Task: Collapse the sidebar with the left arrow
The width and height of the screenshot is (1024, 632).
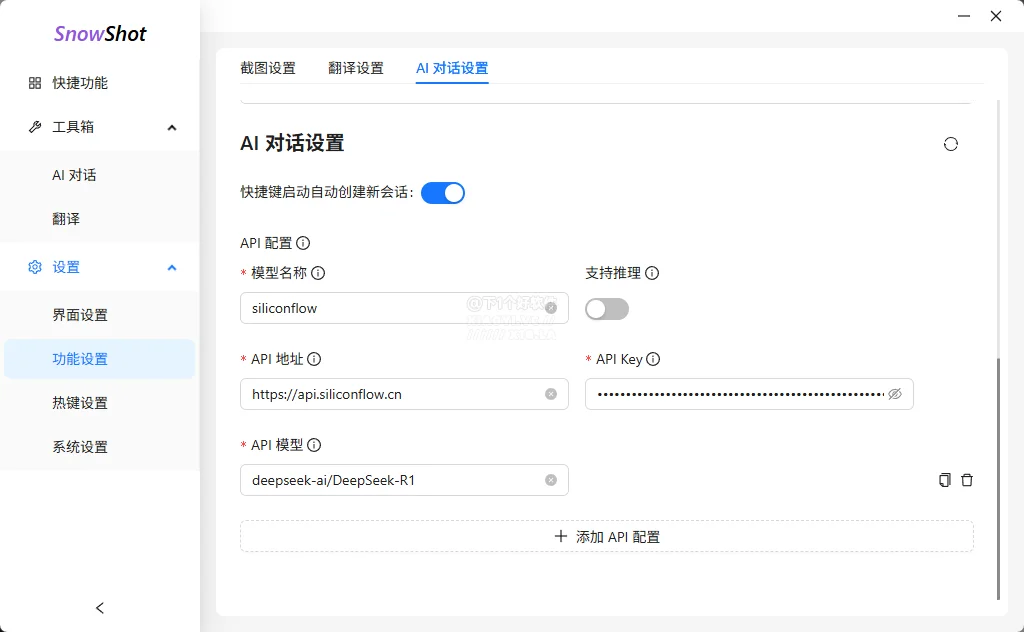Action: point(100,608)
